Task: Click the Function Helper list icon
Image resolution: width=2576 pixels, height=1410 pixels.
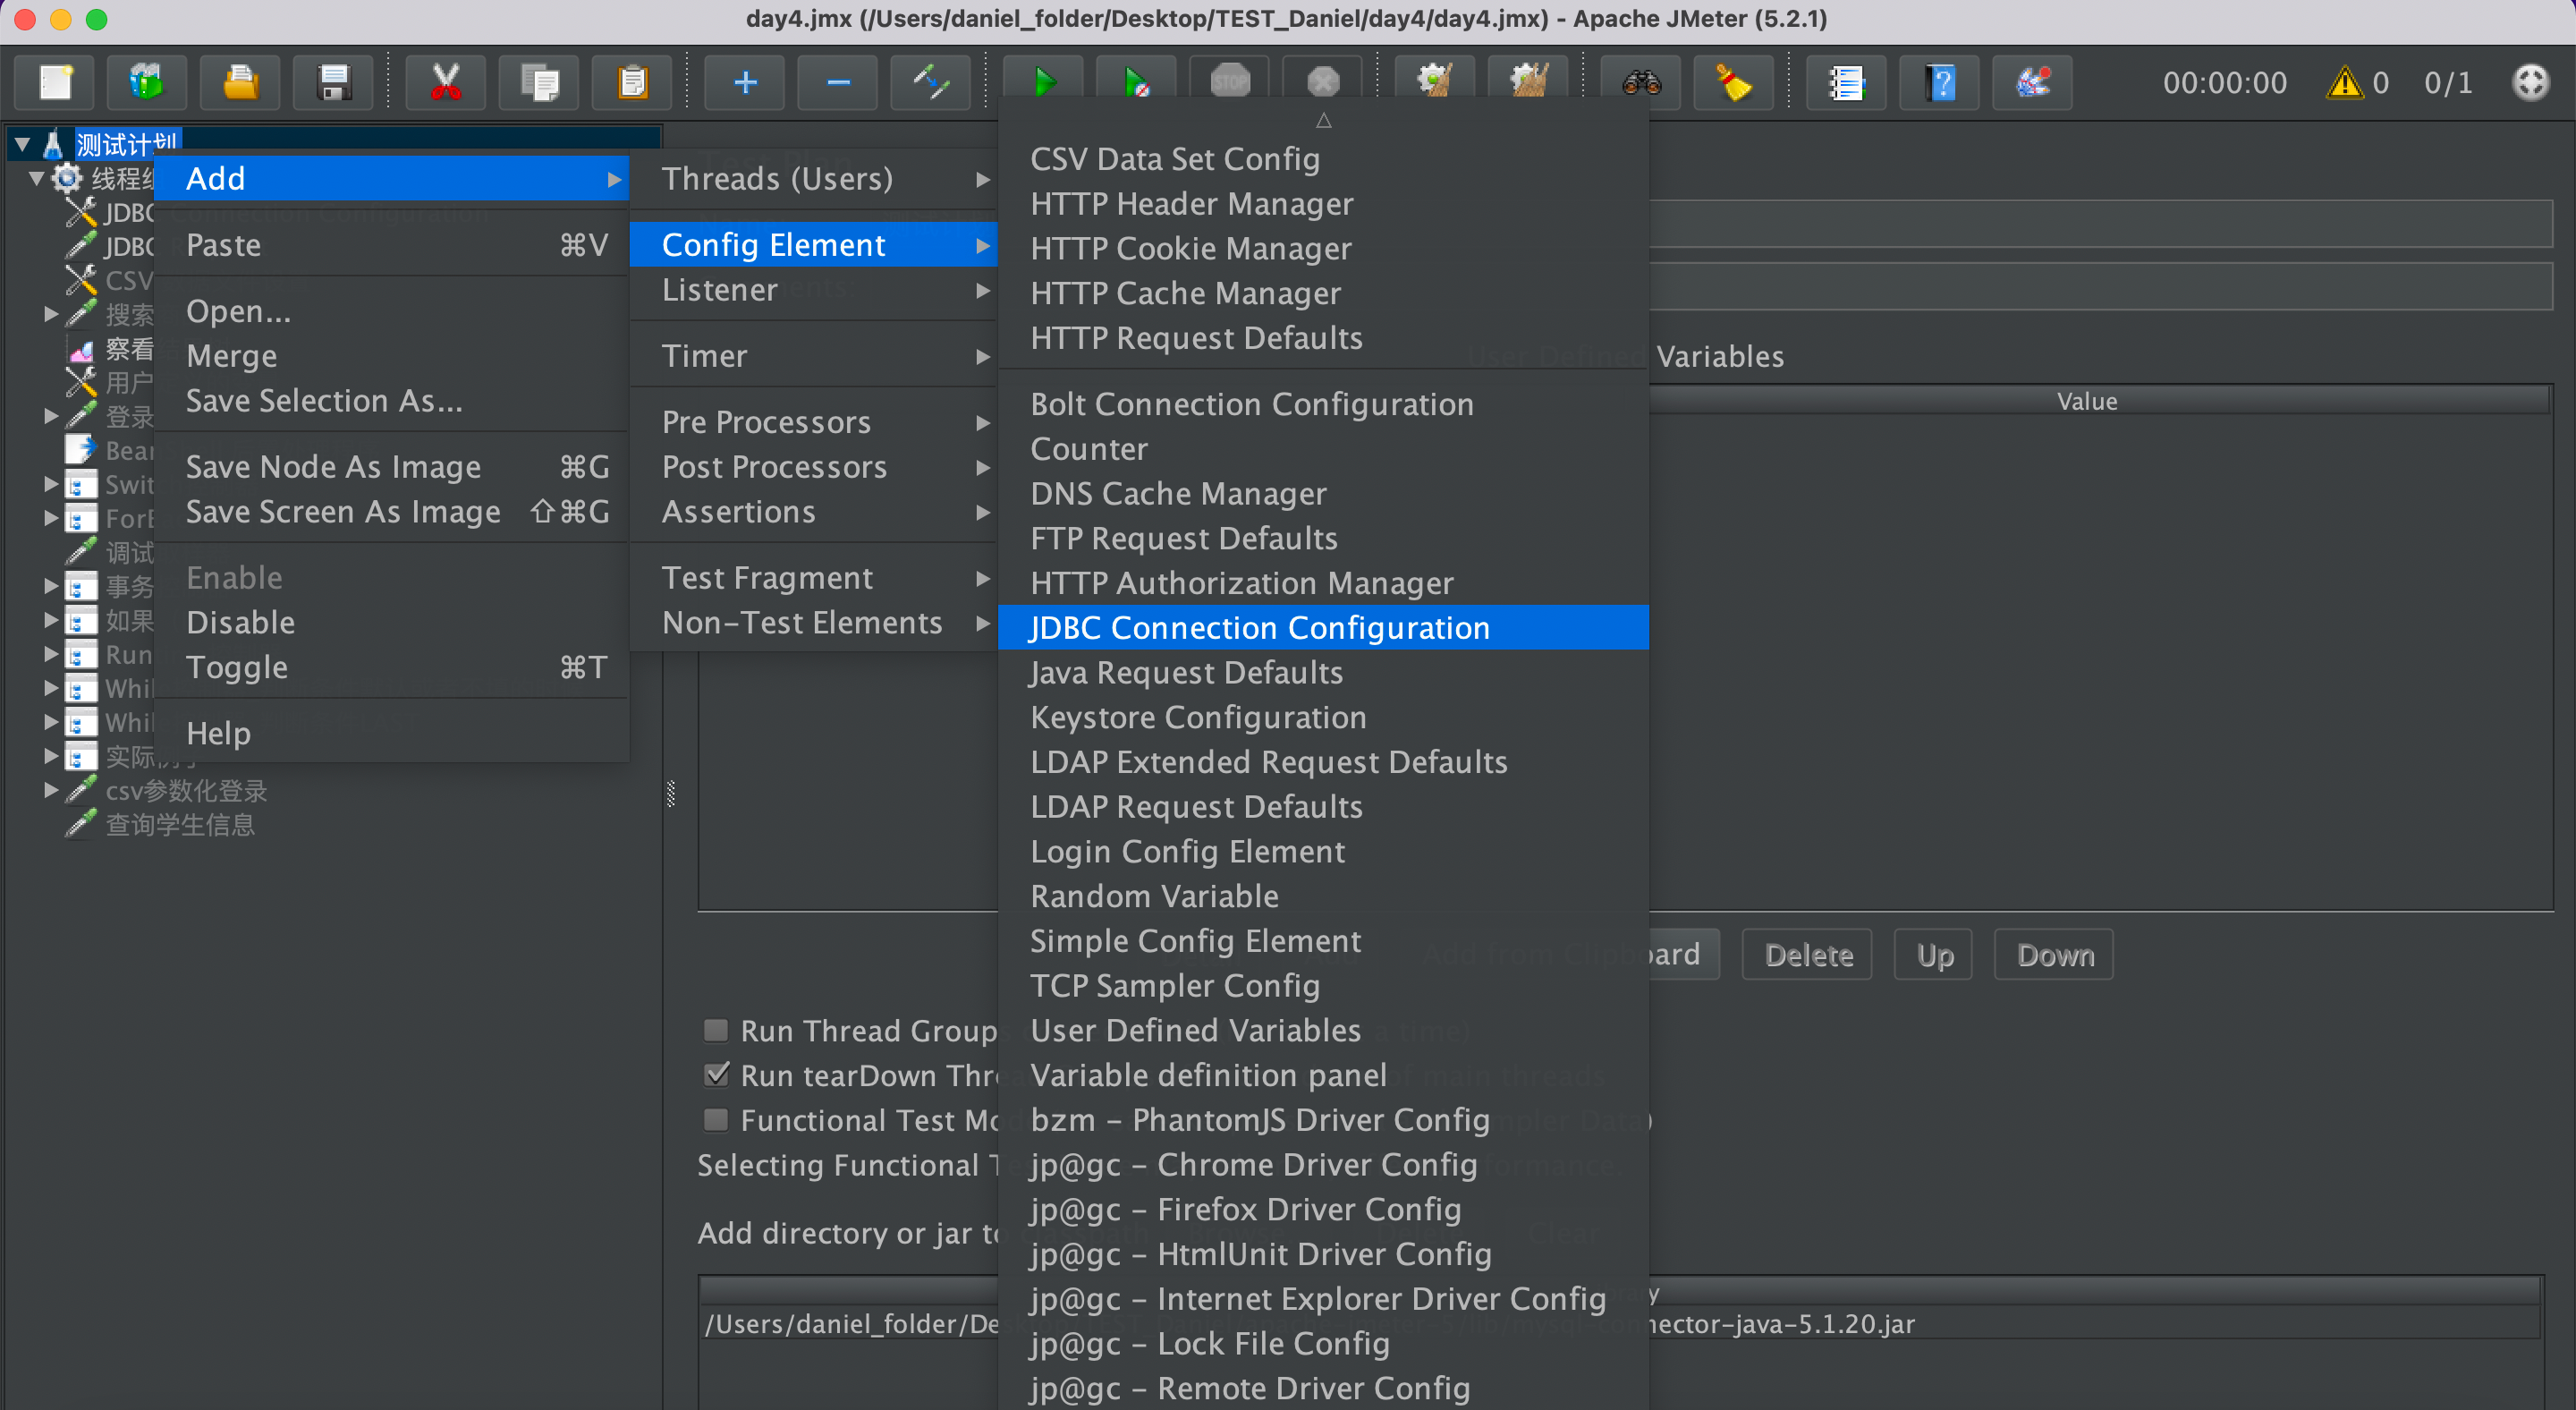Action: 1846,82
